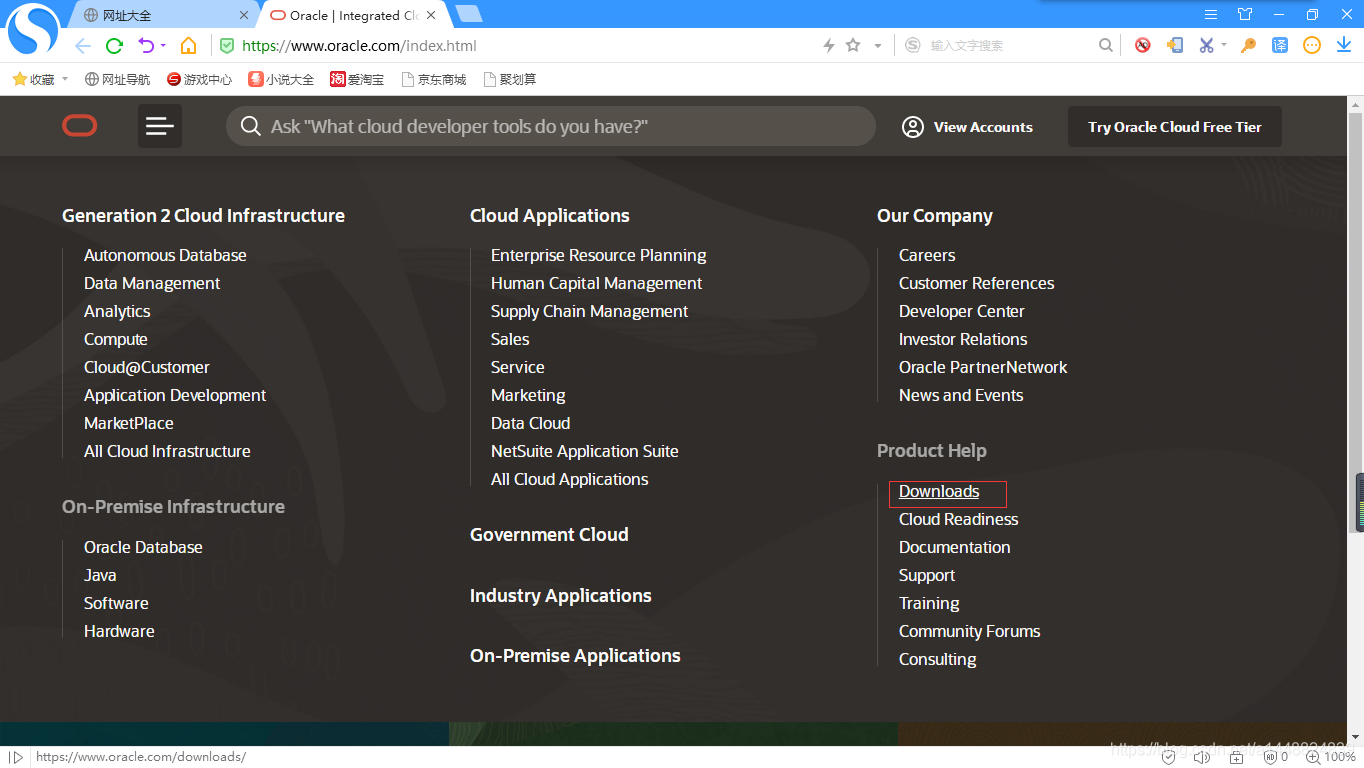Select the scissors screenshot tool

[1206, 45]
